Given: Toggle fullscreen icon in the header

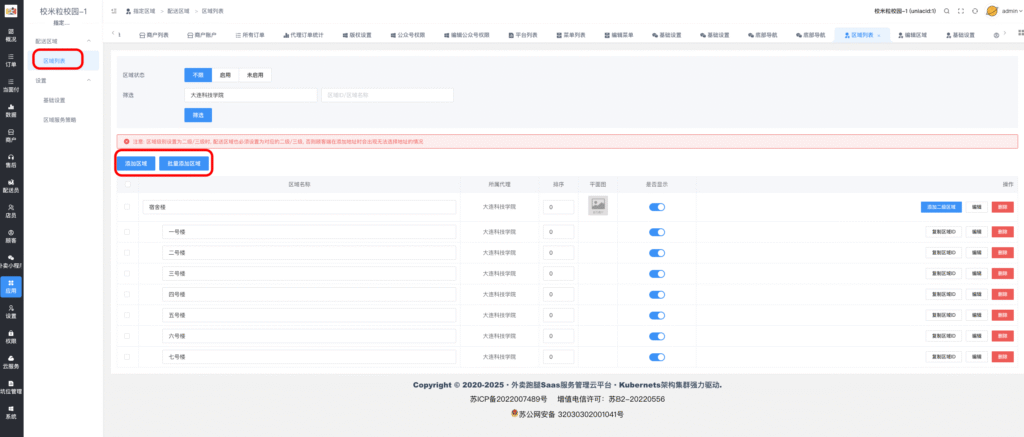Looking at the screenshot, I should (961, 11).
